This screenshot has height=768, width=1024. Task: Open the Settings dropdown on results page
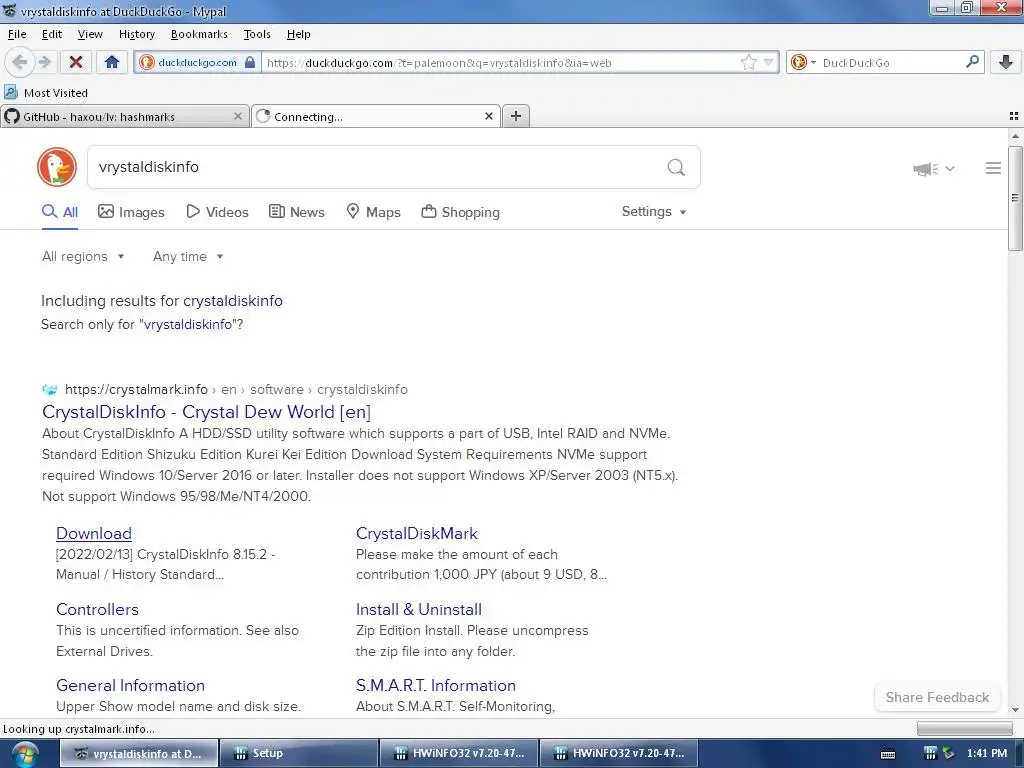[x=654, y=212]
